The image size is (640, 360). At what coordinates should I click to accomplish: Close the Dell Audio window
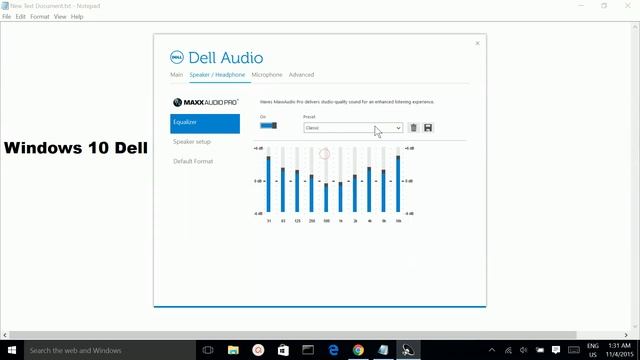tap(477, 43)
